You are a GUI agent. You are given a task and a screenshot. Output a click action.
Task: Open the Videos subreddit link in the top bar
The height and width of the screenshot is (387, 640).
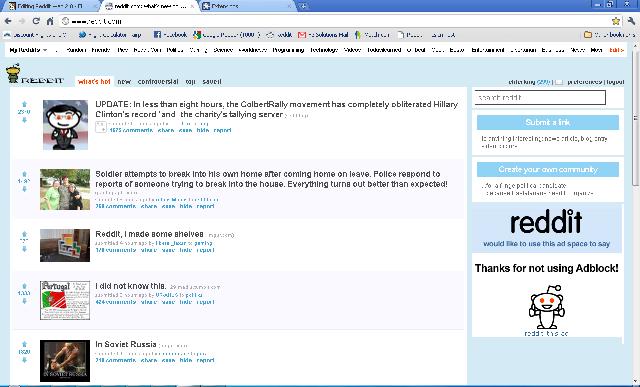tap(352, 50)
